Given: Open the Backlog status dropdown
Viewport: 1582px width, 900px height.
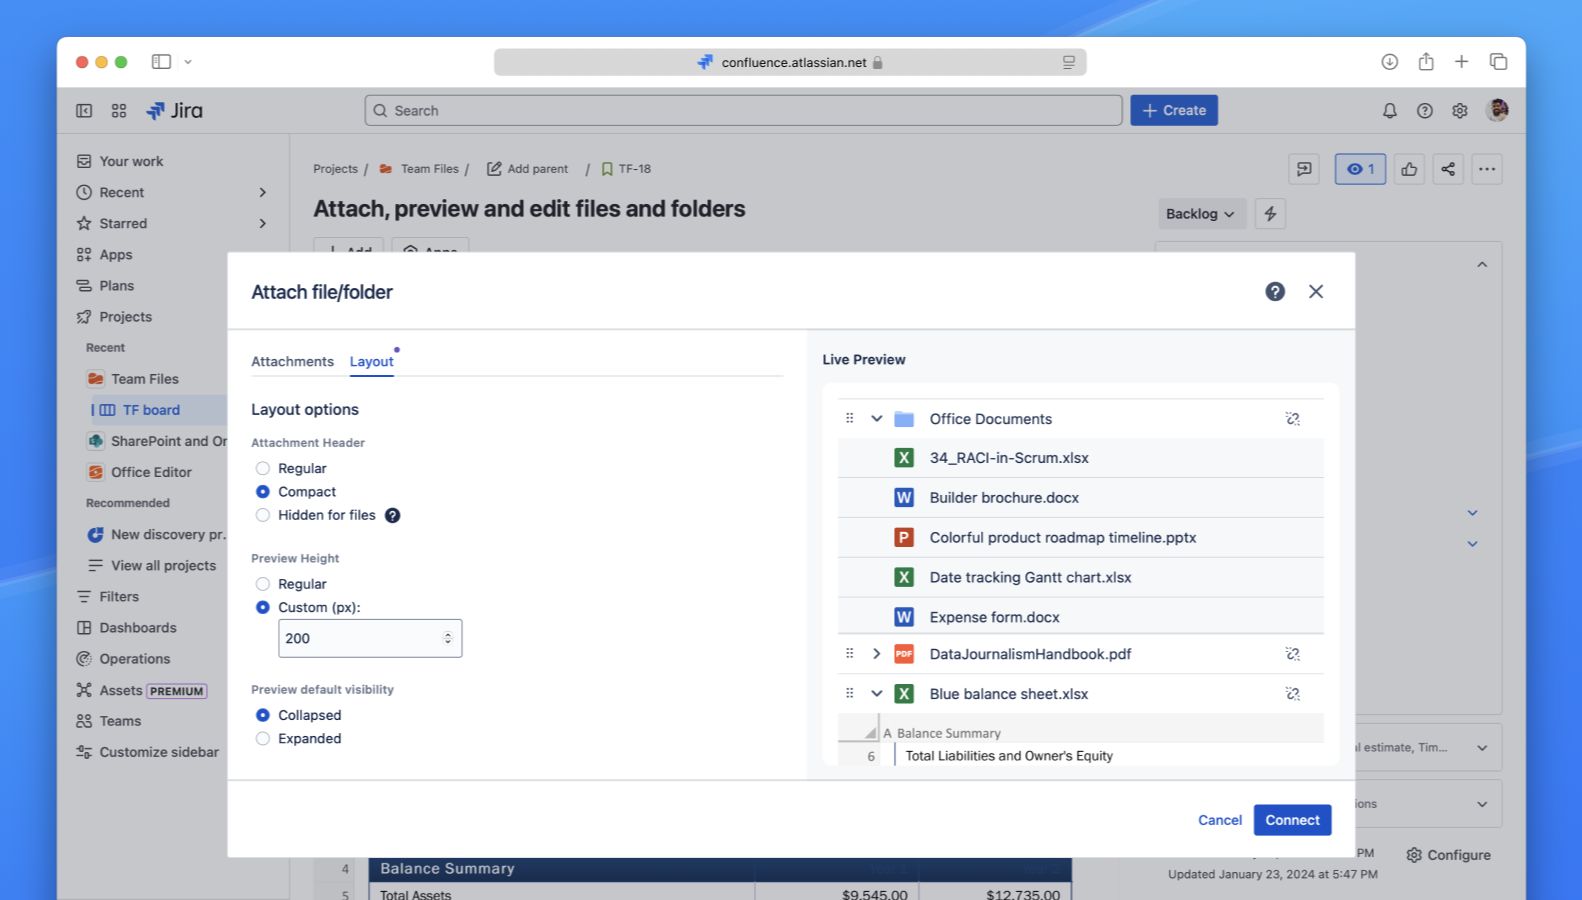Looking at the screenshot, I should click(x=1201, y=213).
